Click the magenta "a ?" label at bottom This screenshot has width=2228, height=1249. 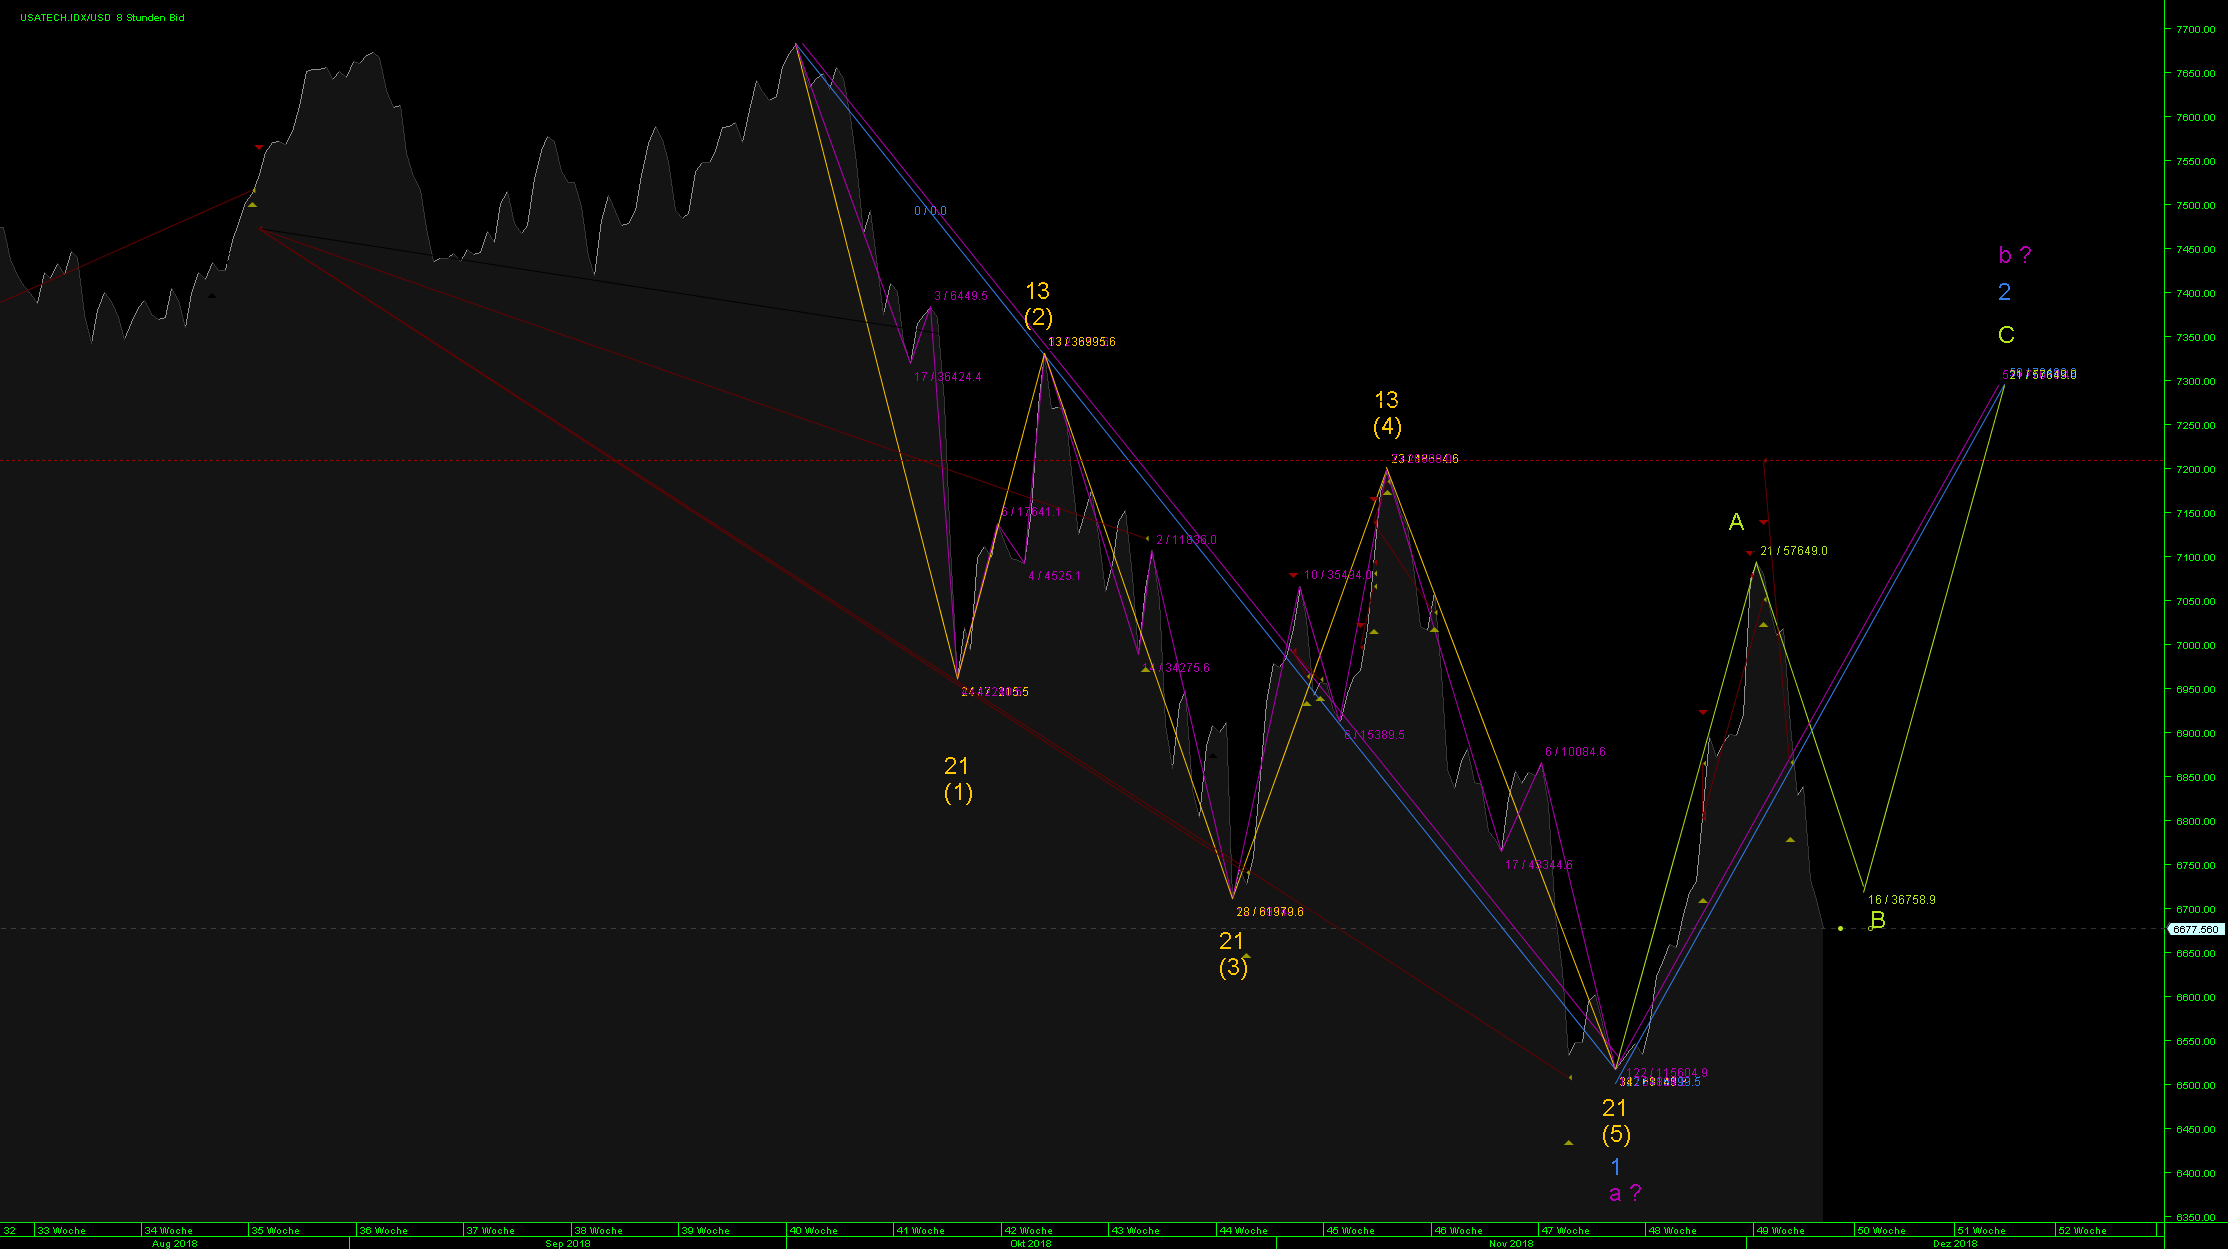(x=1624, y=1193)
